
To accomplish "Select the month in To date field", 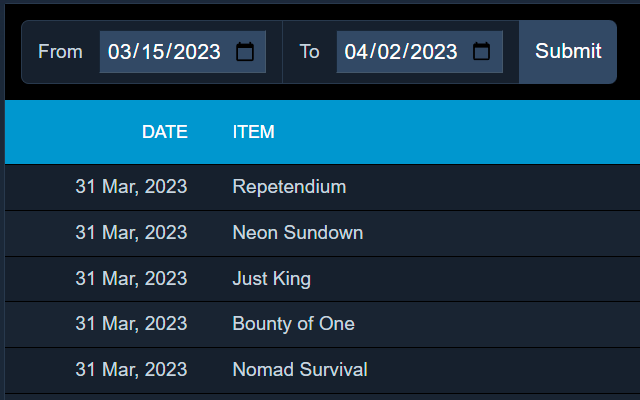I will pyautogui.click(x=355, y=52).
